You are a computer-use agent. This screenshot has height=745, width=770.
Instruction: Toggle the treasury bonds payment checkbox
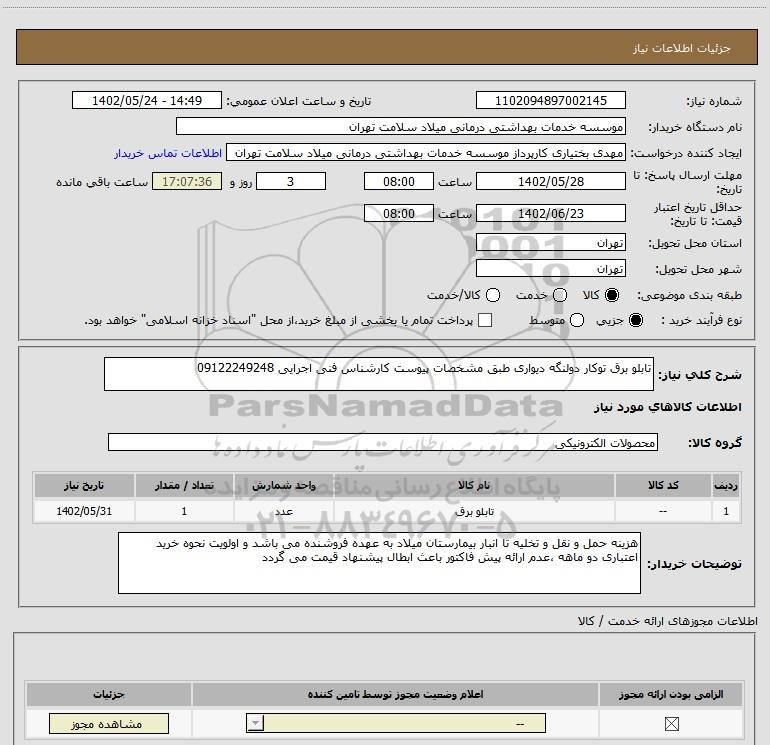tap(485, 321)
